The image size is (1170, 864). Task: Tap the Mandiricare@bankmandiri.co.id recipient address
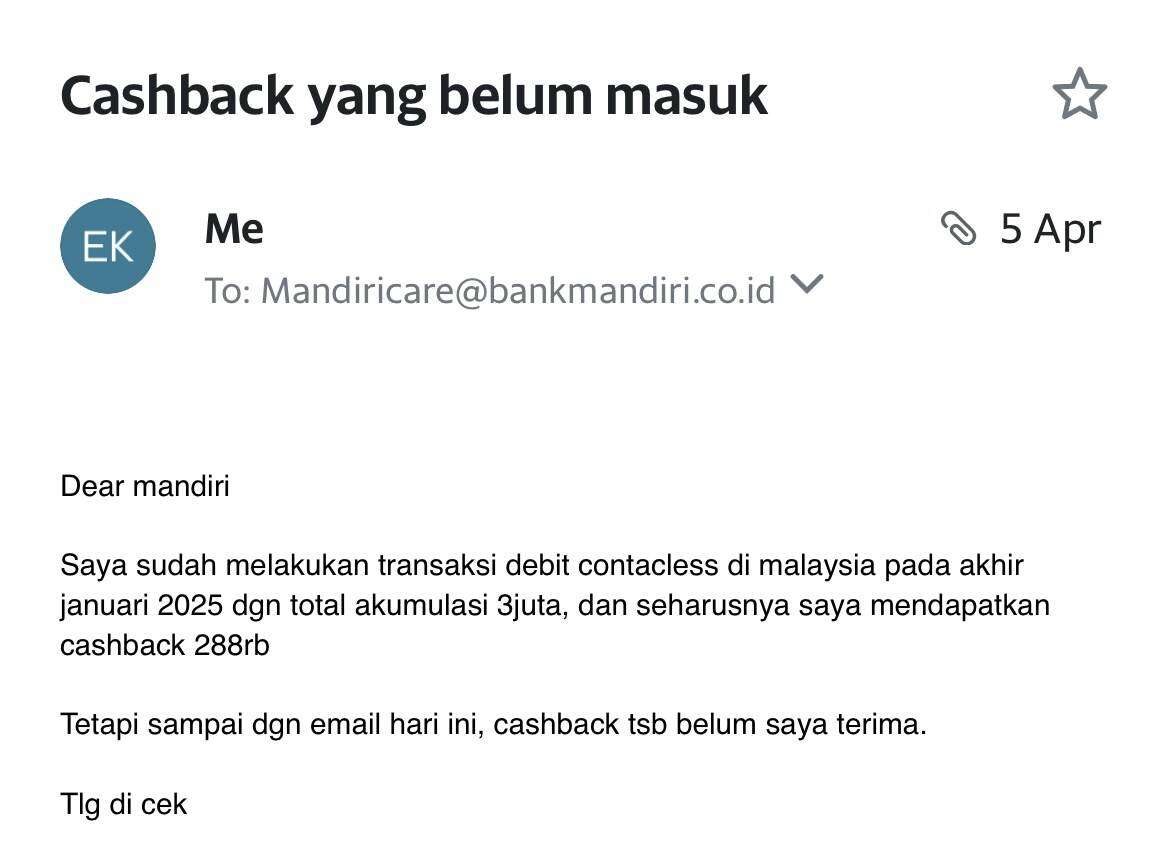[518, 290]
